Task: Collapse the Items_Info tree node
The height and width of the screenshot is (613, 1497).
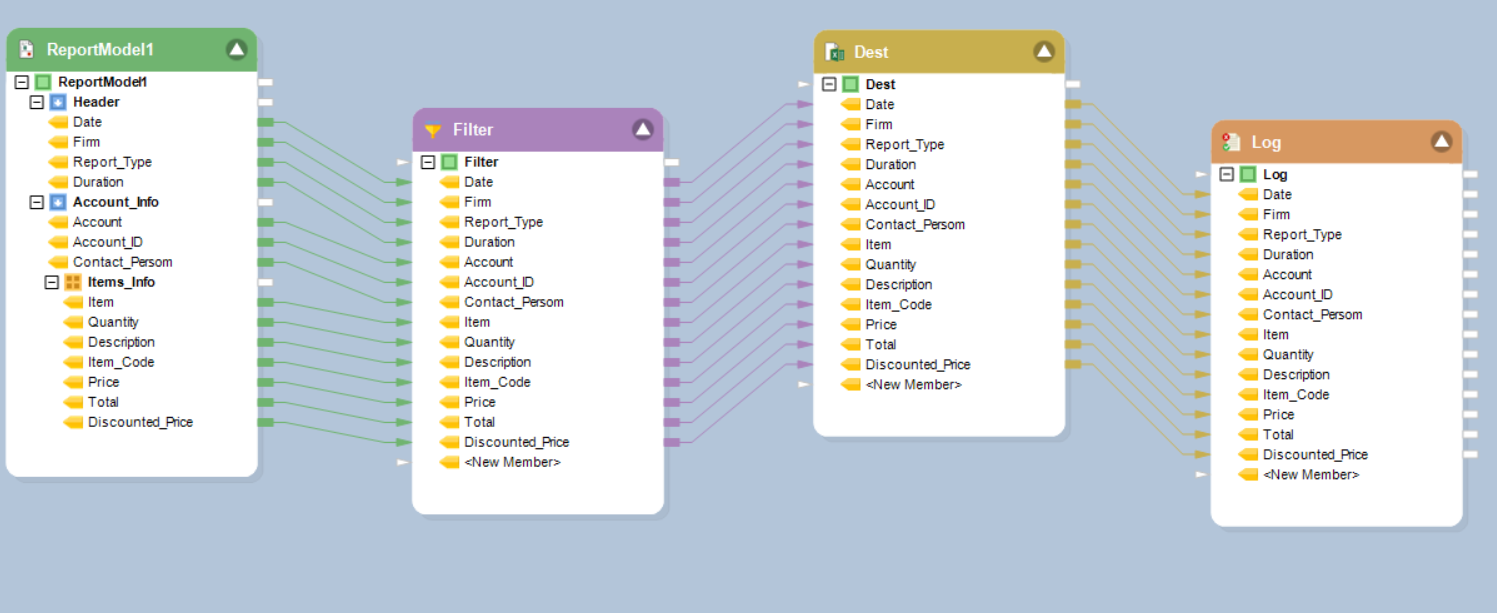Action: [x=52, y=282]
